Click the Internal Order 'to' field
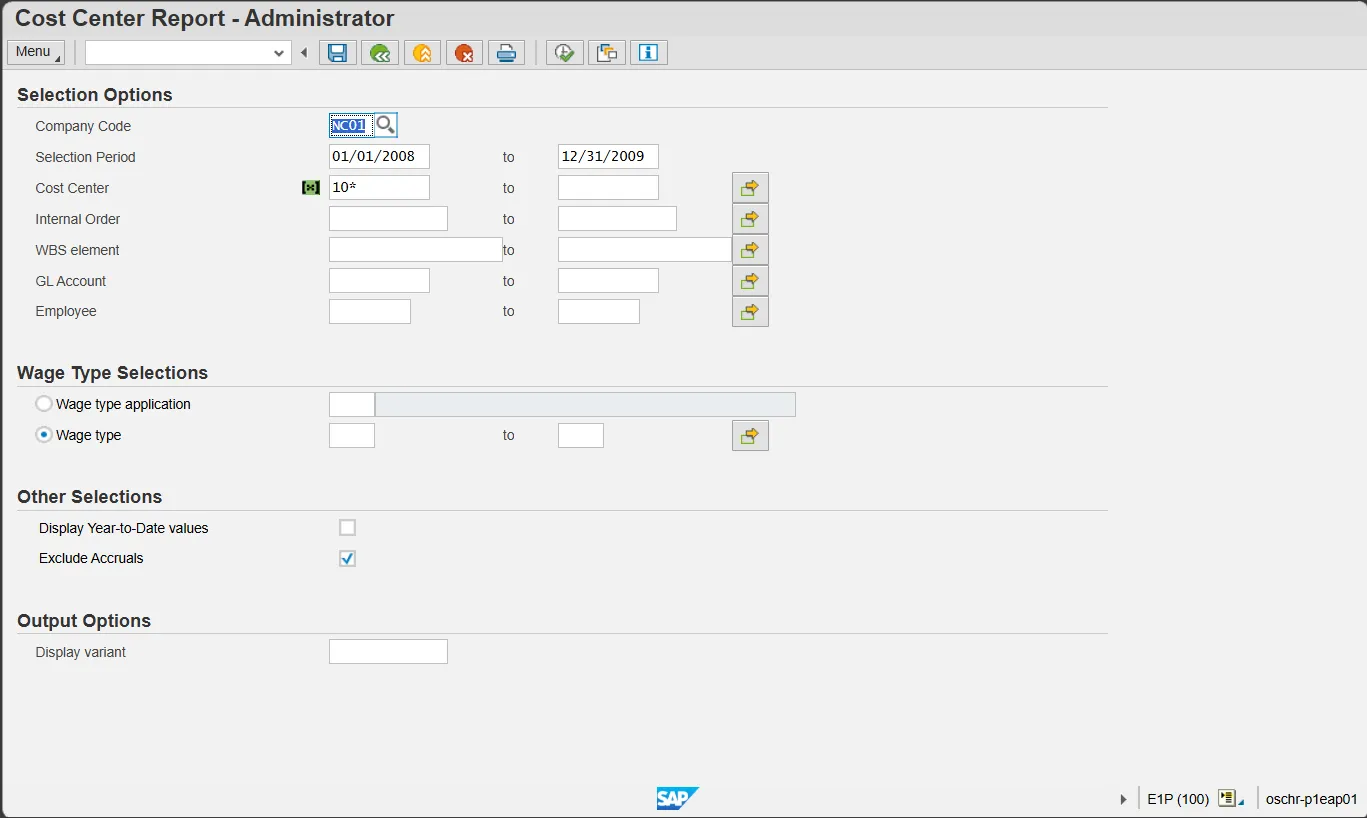 [617, 219]
